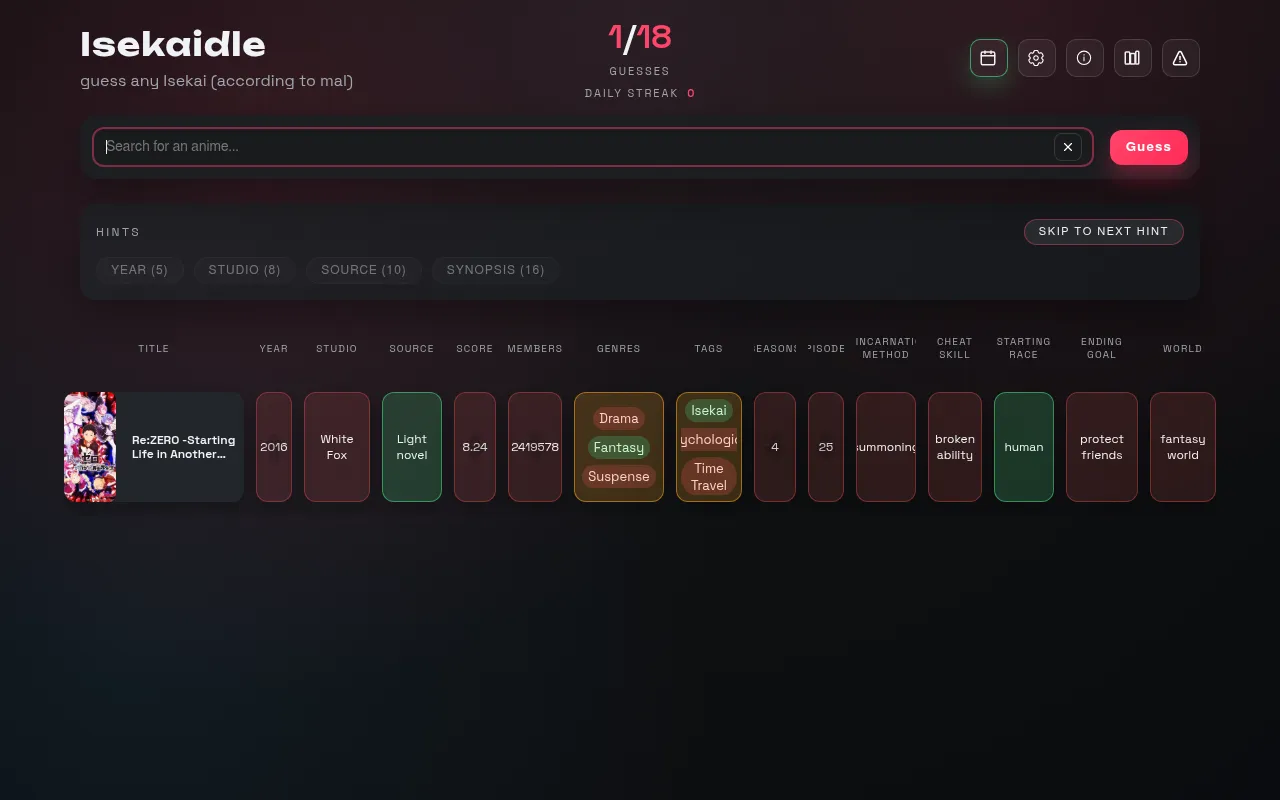Screen dimensions: 1280x800
Task: Open the daily calendar icon
Action: tap(988, 58)
